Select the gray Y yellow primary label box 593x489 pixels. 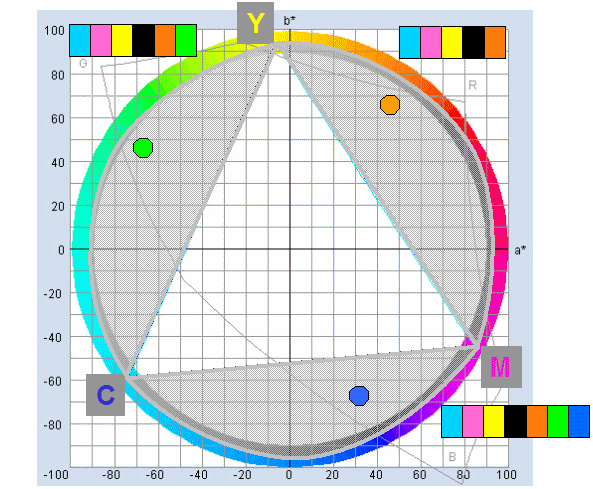[256, 23]
